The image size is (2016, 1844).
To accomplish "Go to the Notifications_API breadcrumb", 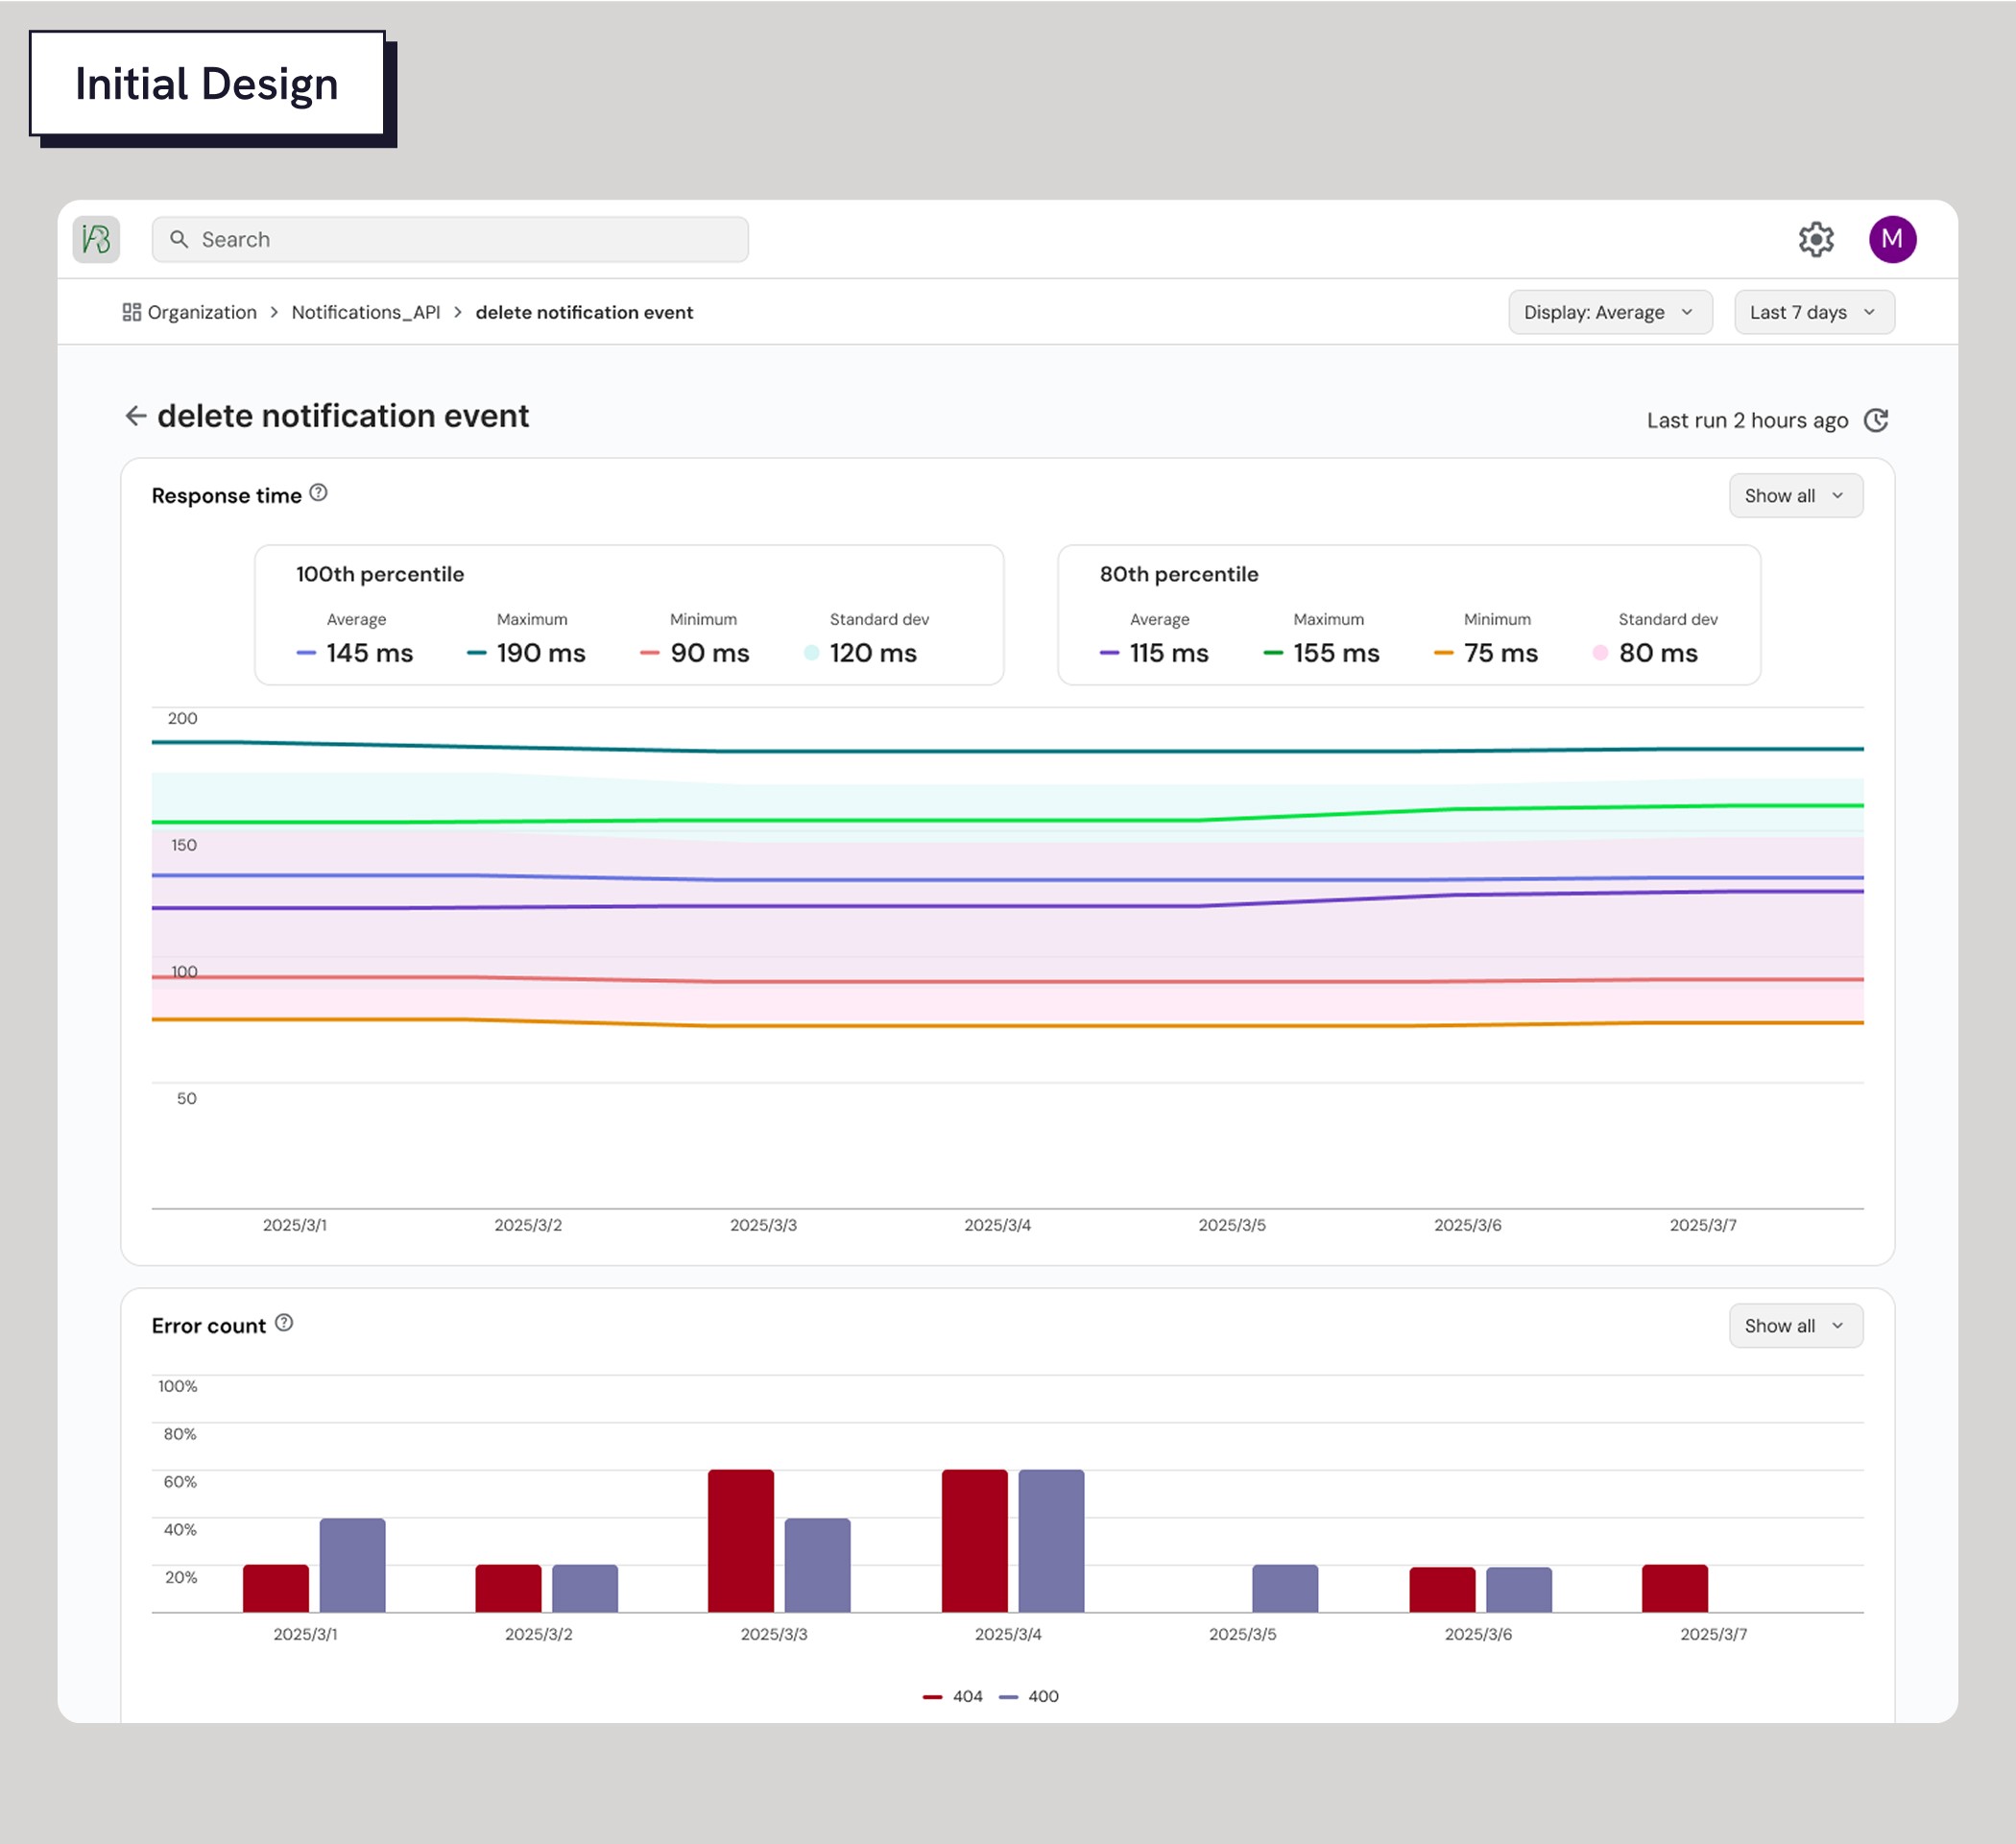I will [x=365, y=312].
